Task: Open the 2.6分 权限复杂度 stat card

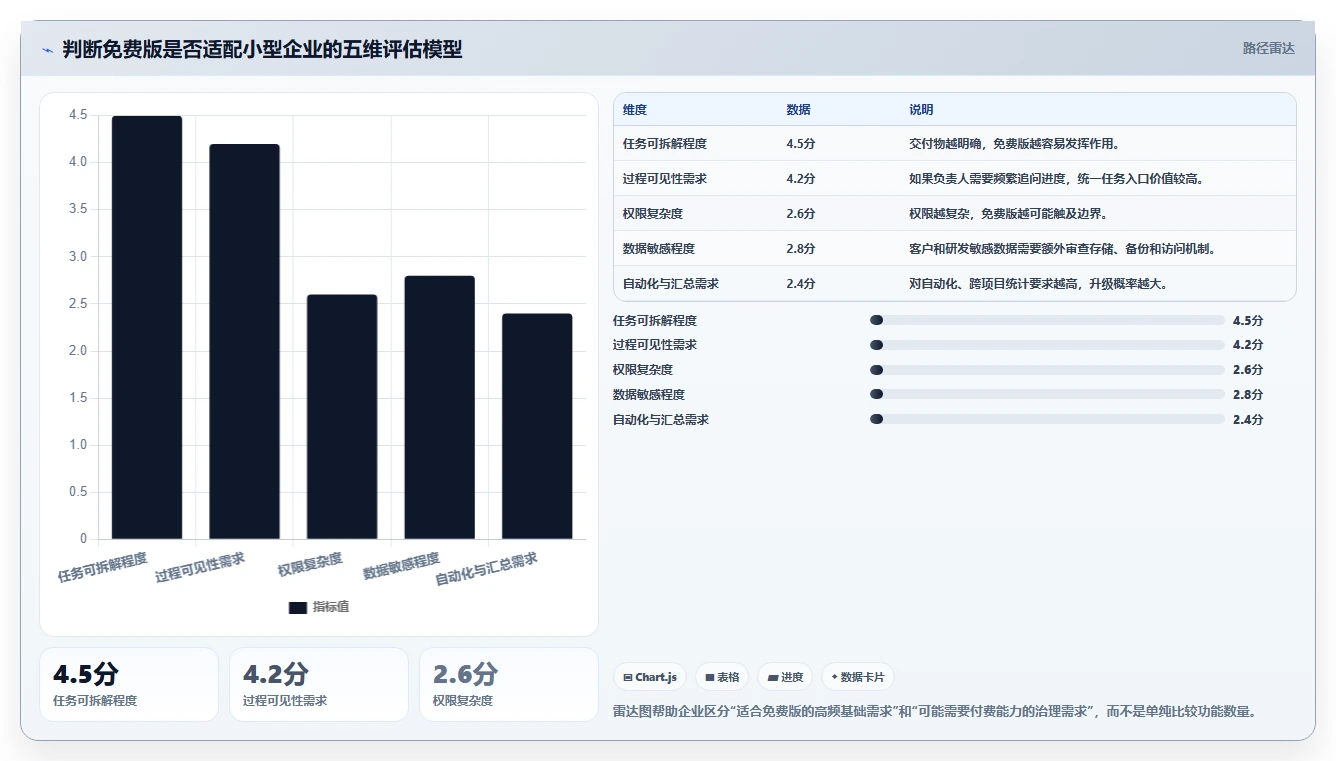Action: (509, 685)
